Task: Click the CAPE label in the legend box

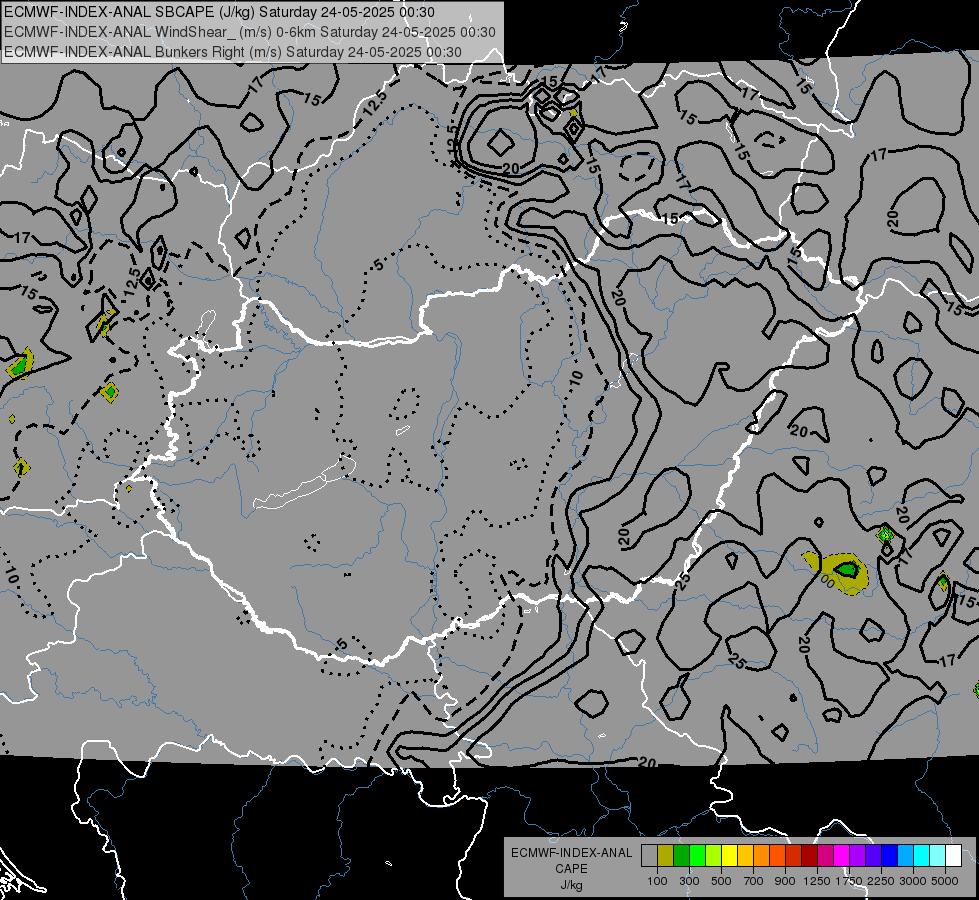Action: (571, 869)
